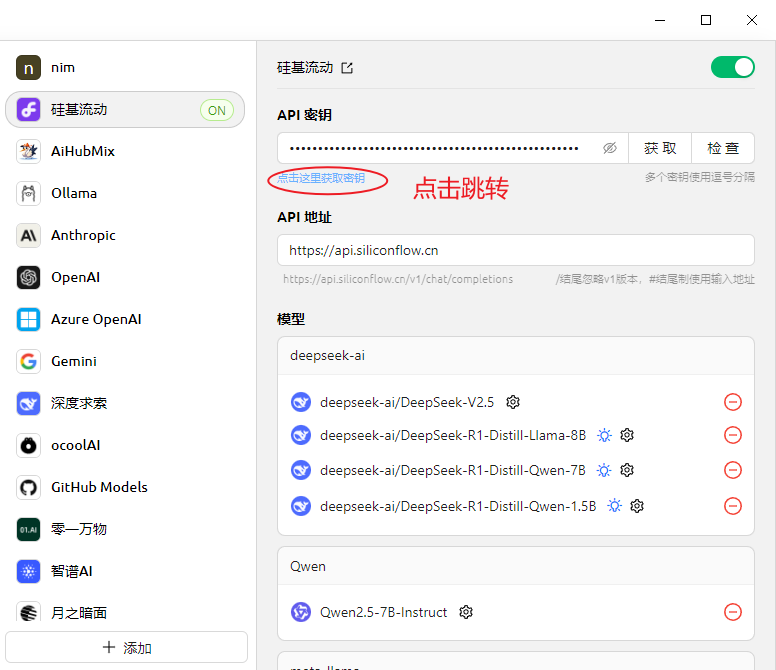
Task: Open settings gear for DeepSeek-R1-Distill-Qwen-7B
Action: [x=627, y=470]
